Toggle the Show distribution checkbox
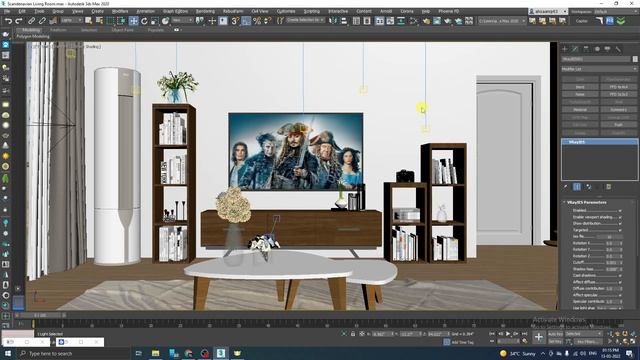 [620, 224]
